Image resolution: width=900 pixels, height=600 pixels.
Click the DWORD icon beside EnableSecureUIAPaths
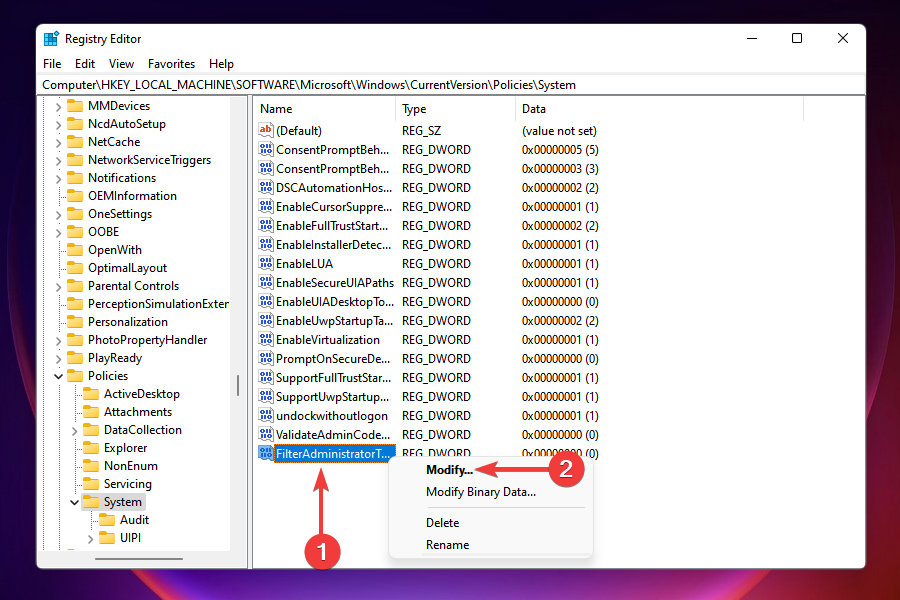(x=265, y=282)
